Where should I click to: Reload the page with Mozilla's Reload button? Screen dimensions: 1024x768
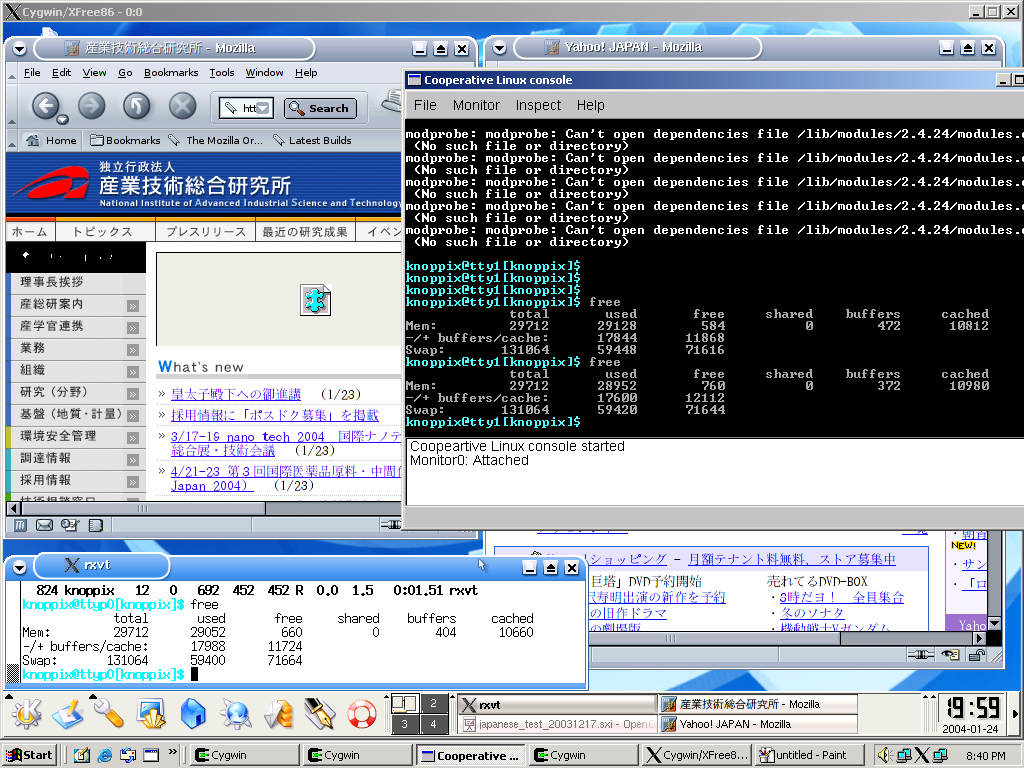pyautogui.click(x=136, y=105)
